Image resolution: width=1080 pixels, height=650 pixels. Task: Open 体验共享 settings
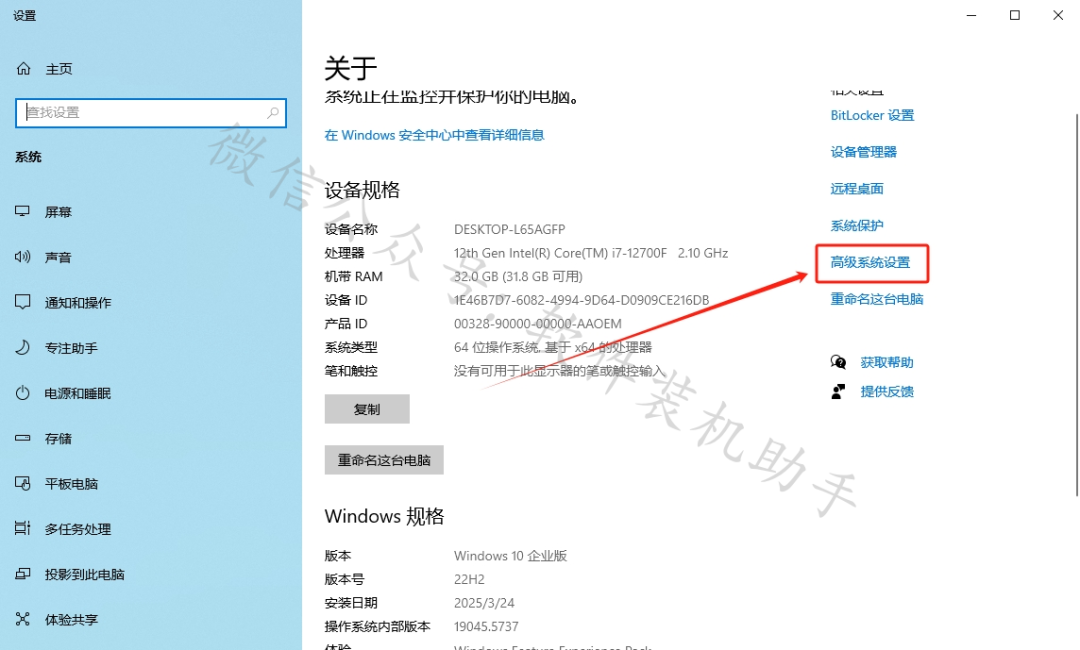pos(71,620)
